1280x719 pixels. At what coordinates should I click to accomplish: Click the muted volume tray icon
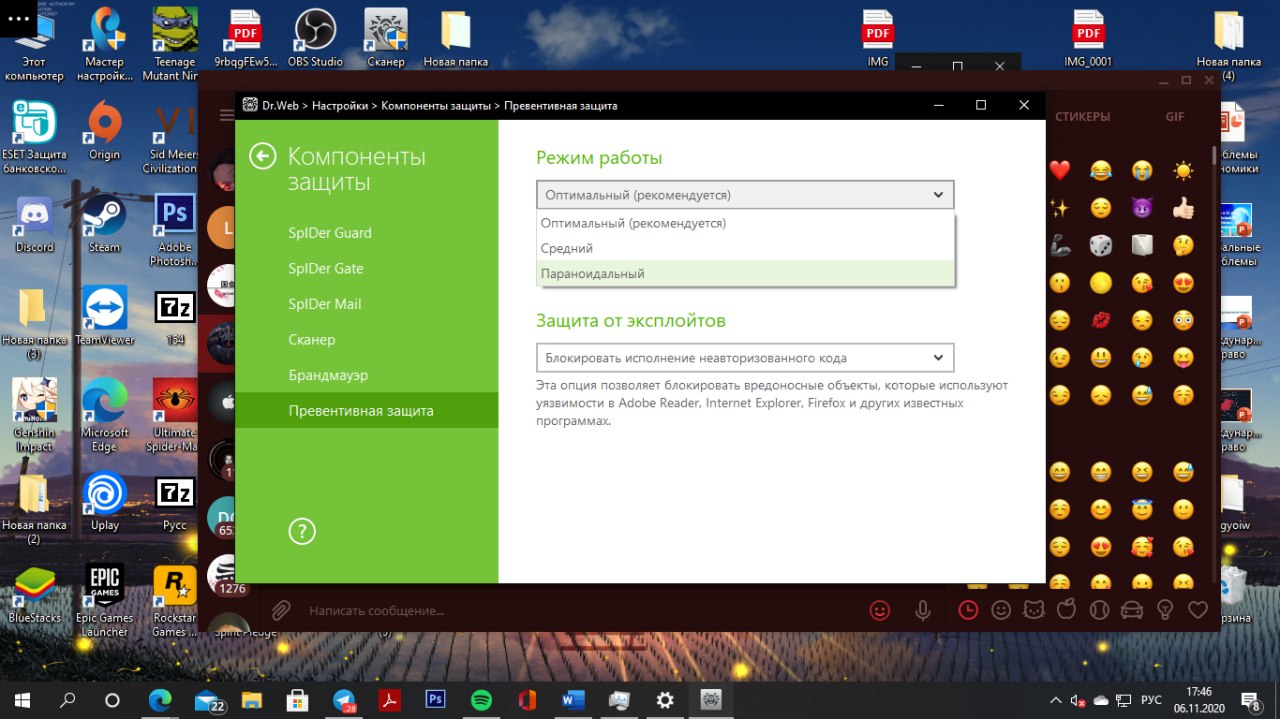point(1078,700)
